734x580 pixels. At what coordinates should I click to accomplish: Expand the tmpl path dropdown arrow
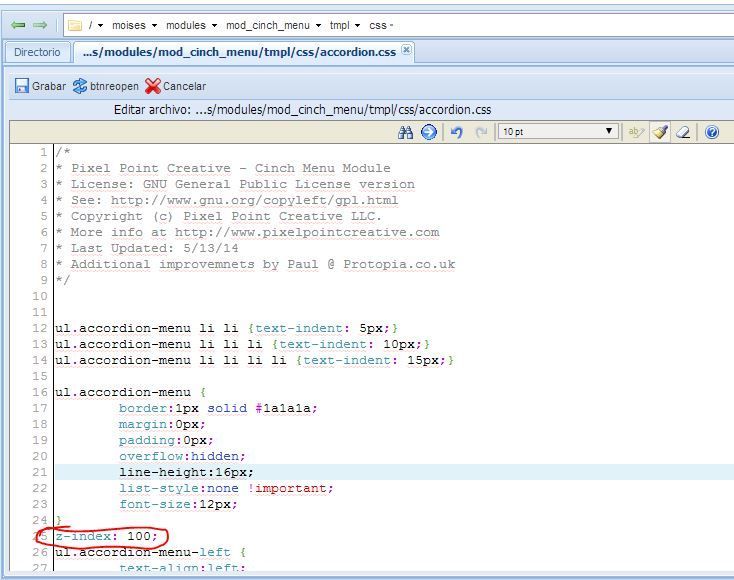coord(357,26)
